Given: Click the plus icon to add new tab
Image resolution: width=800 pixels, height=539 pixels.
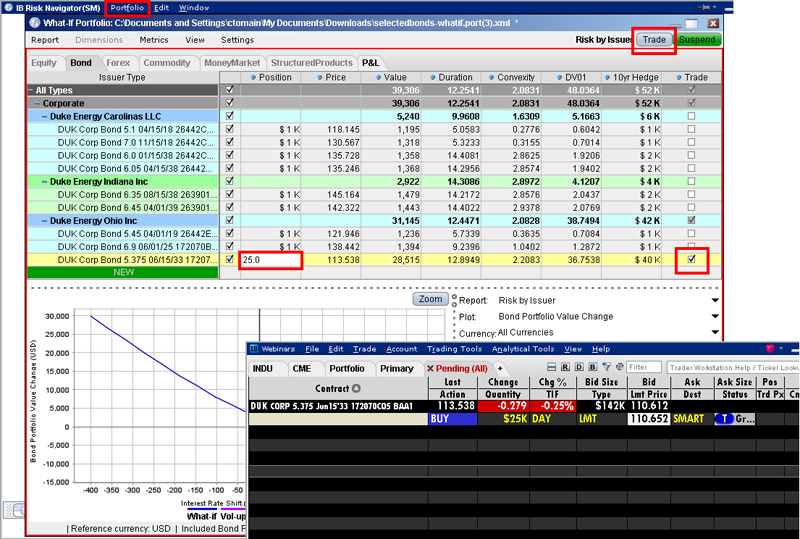Looking at the screenshot, I should (x=500, y=368).
